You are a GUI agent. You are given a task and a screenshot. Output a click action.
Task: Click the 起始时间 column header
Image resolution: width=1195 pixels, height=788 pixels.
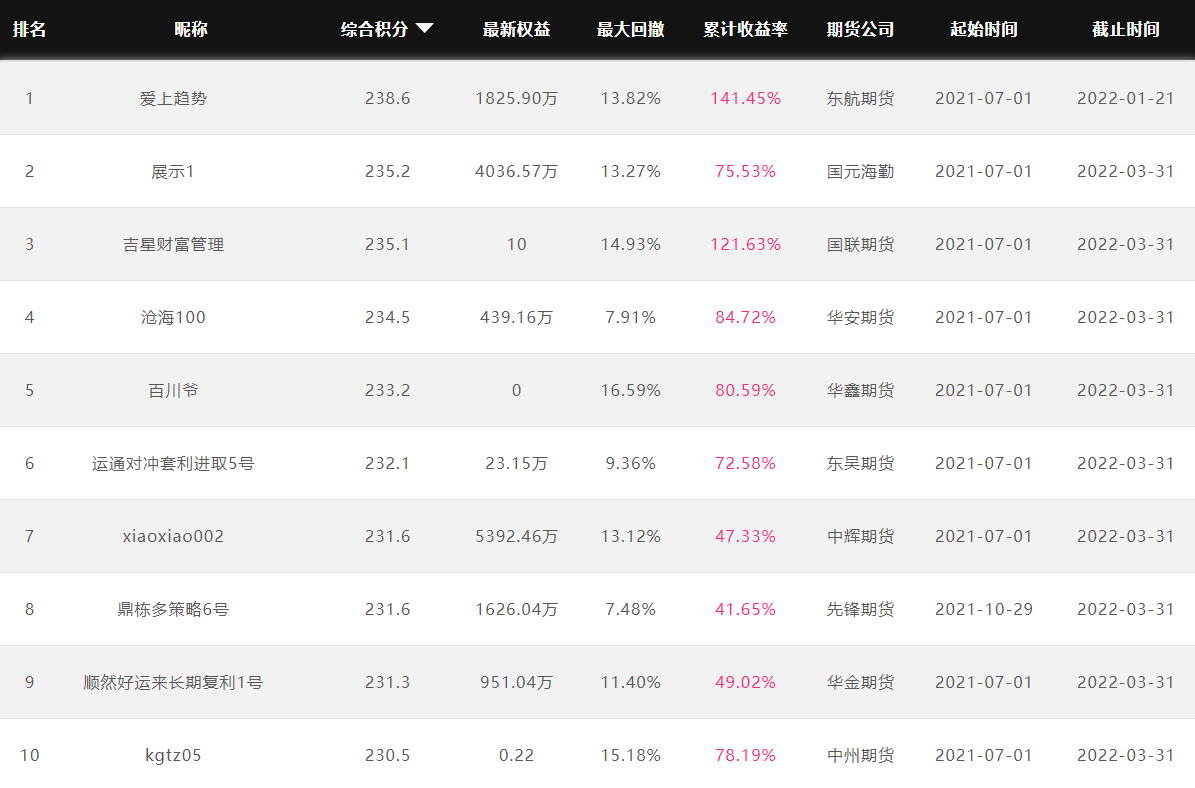tap(984, 29)
